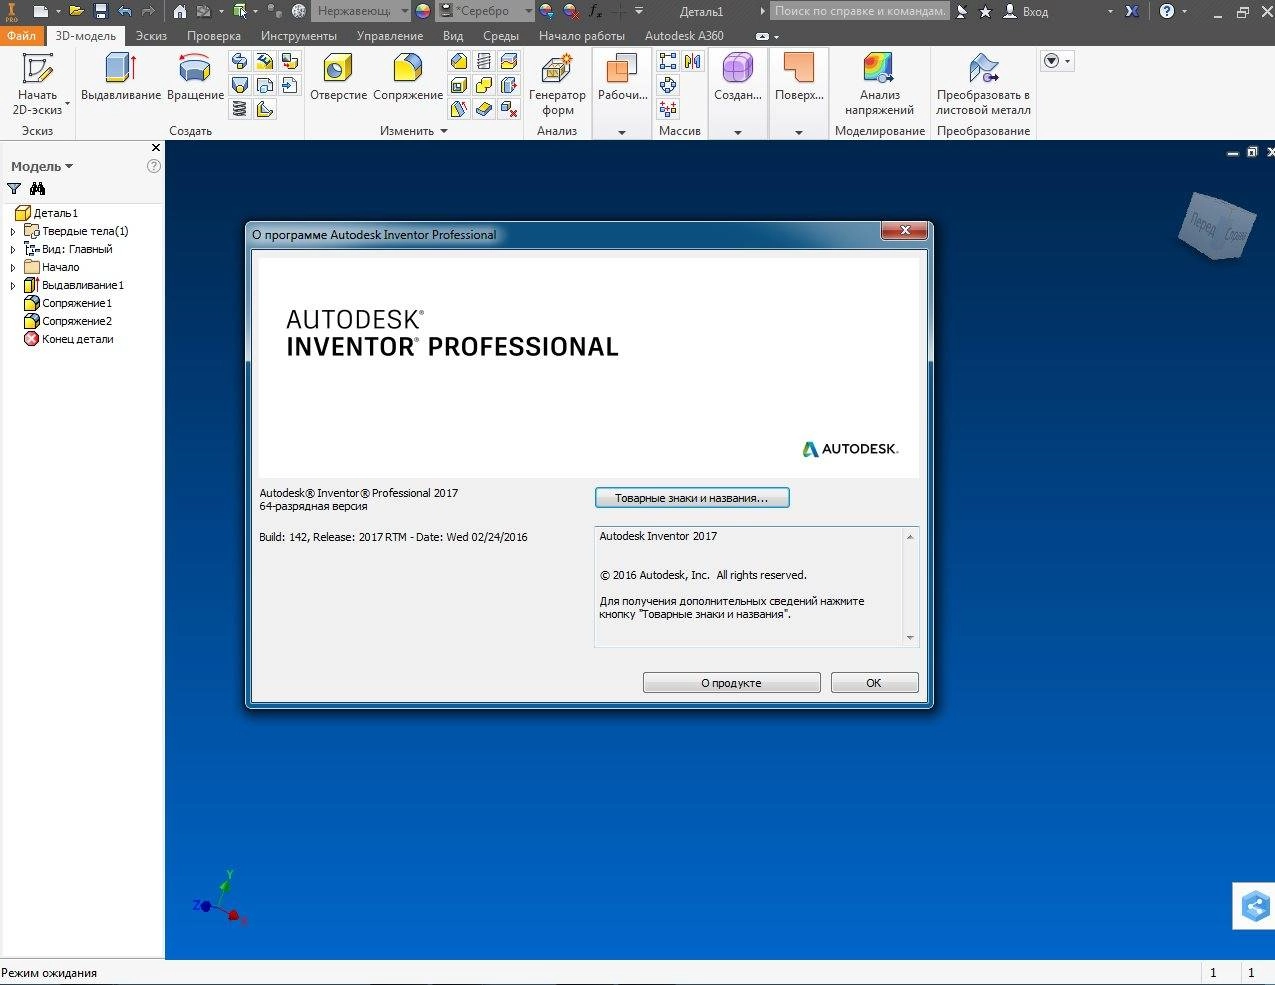
Task: Select the Shell tool in Изменить panel
Action: (x=459, y=86)
